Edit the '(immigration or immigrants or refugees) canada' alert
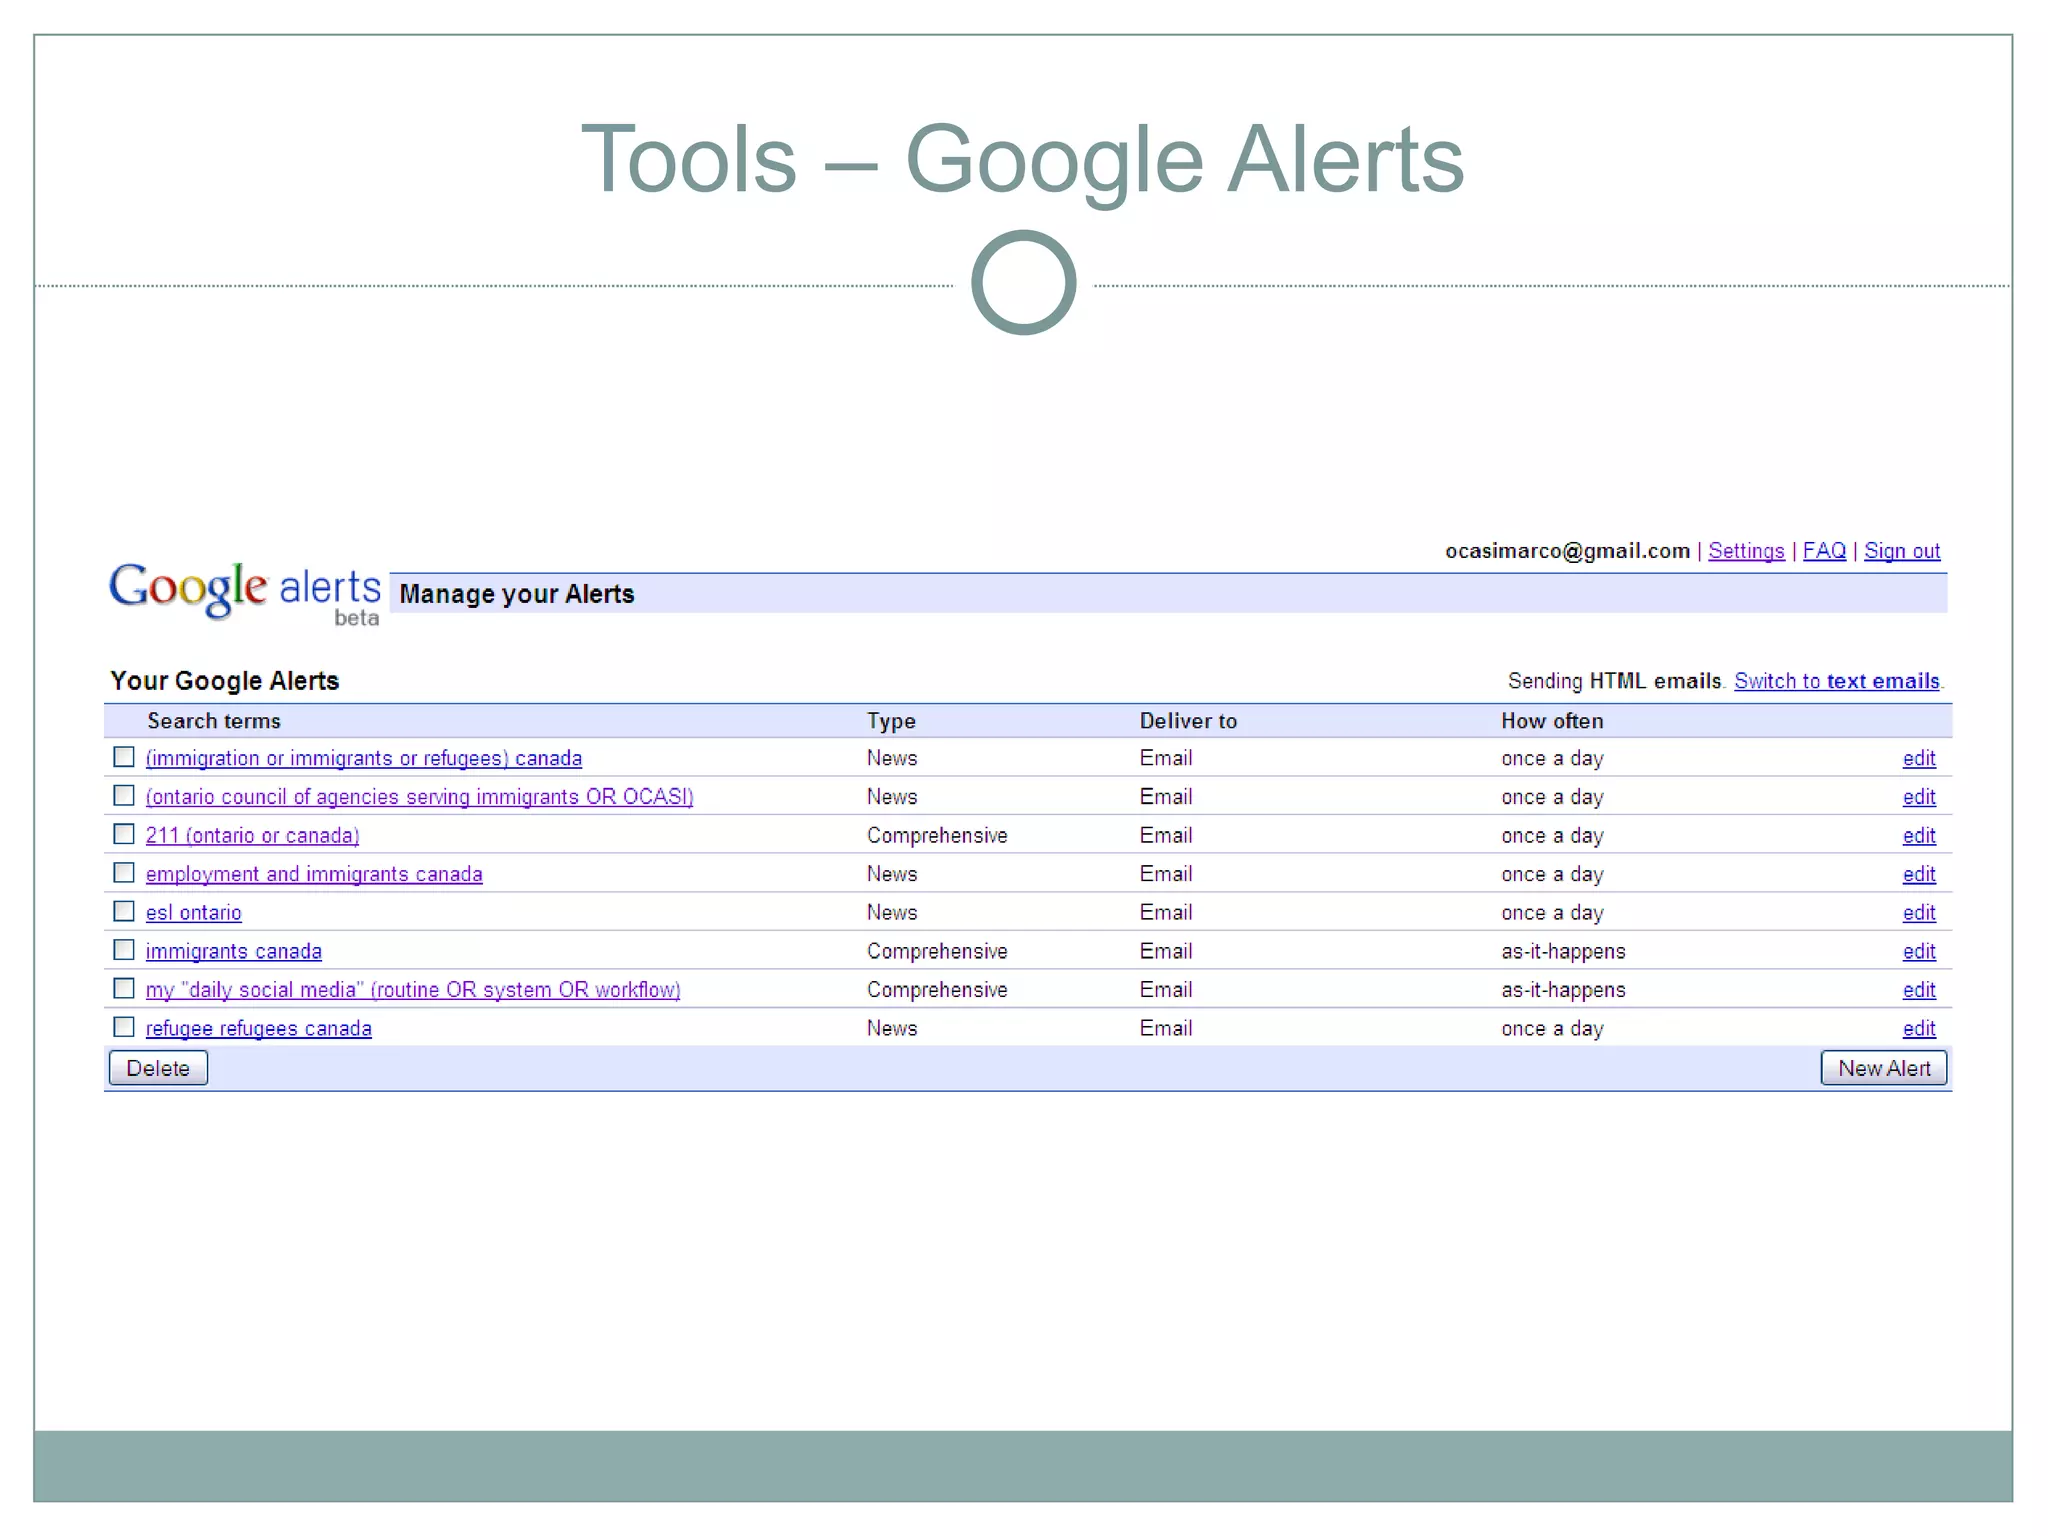 [1919, 759]
